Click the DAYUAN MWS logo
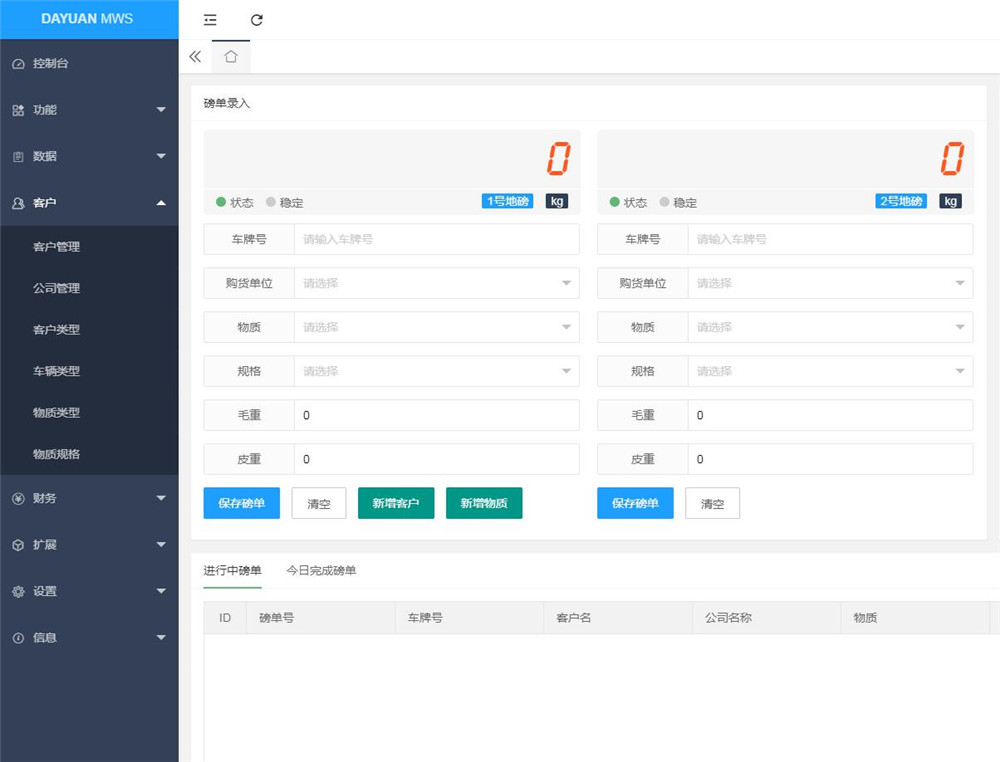 pos(88,19)
